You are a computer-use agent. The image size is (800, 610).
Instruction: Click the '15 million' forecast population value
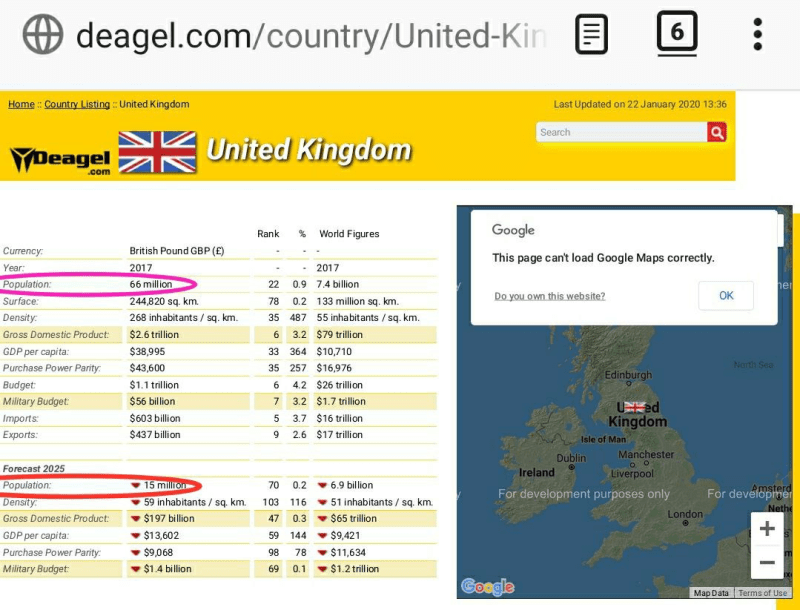tap(165, 485)
